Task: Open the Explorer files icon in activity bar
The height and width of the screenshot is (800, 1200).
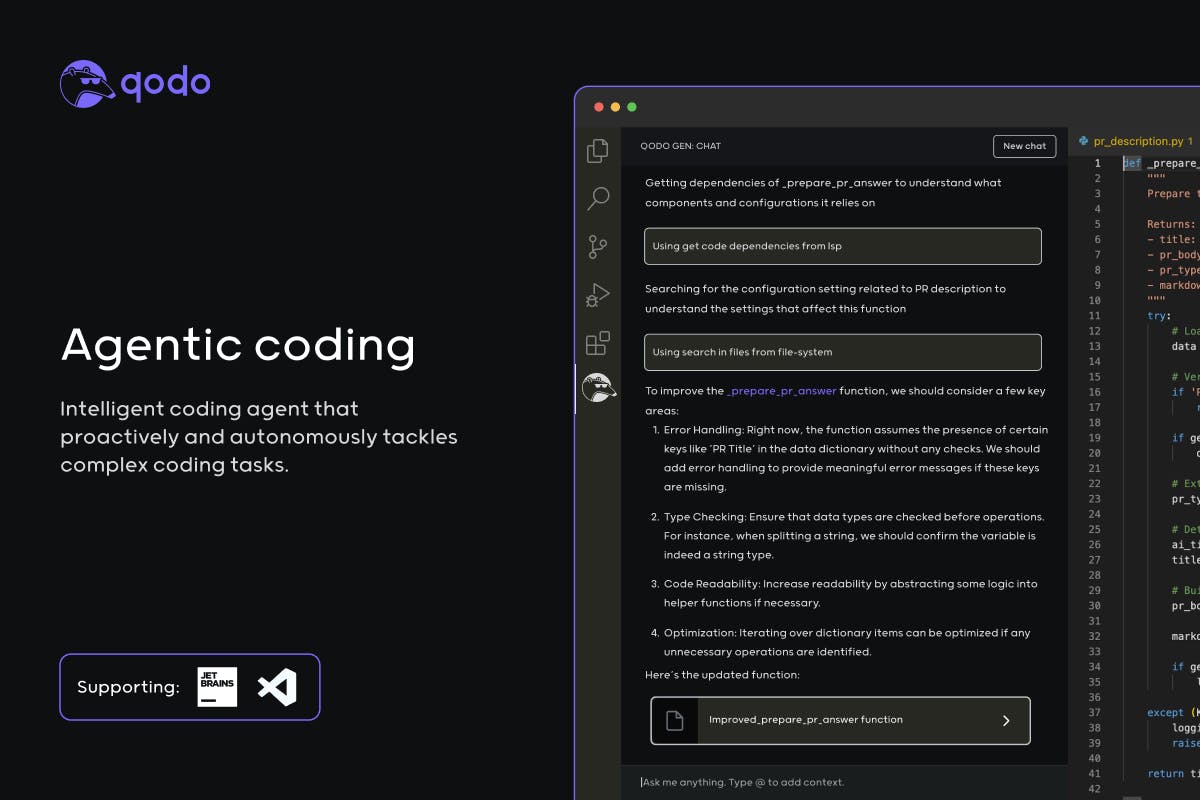Action: 598,150
